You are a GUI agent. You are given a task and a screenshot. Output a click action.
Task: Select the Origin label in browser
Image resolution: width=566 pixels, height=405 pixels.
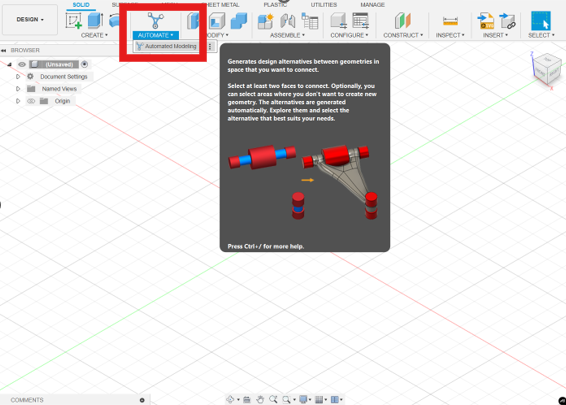click(x=62, y=101)
